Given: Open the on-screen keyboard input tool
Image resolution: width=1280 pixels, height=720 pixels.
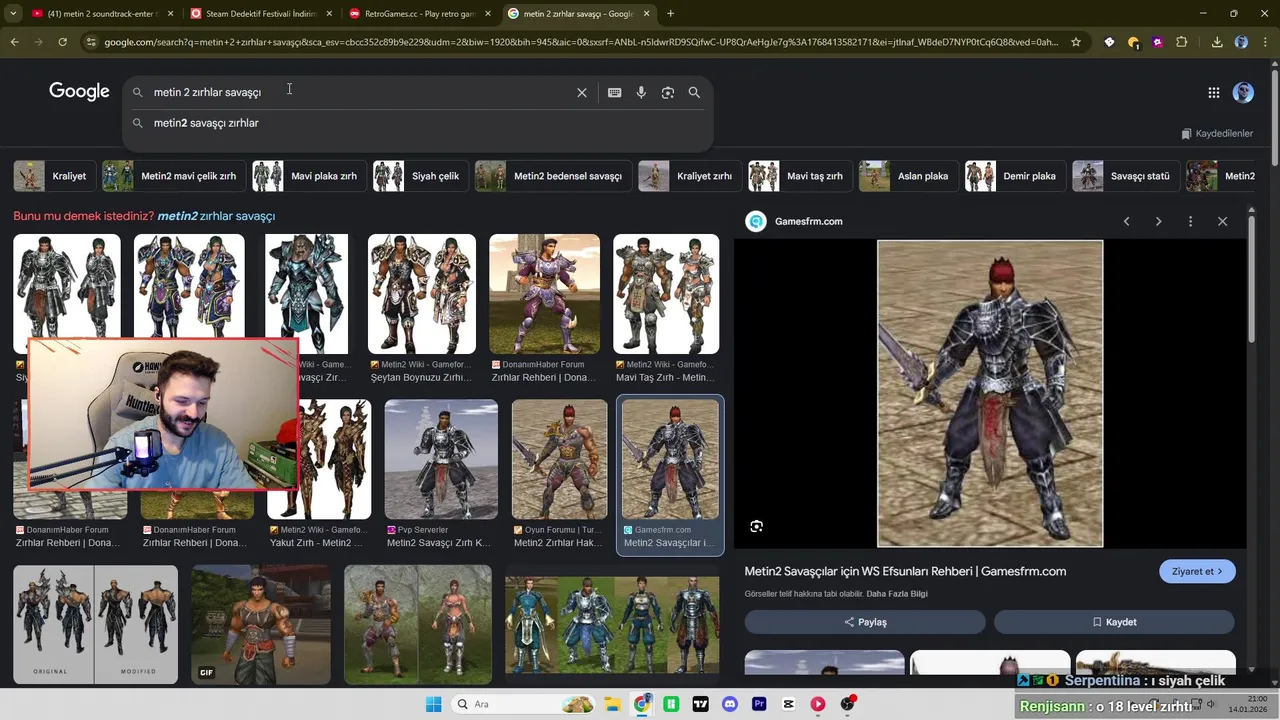Looking at the screenshot, I should pos(614,92).
